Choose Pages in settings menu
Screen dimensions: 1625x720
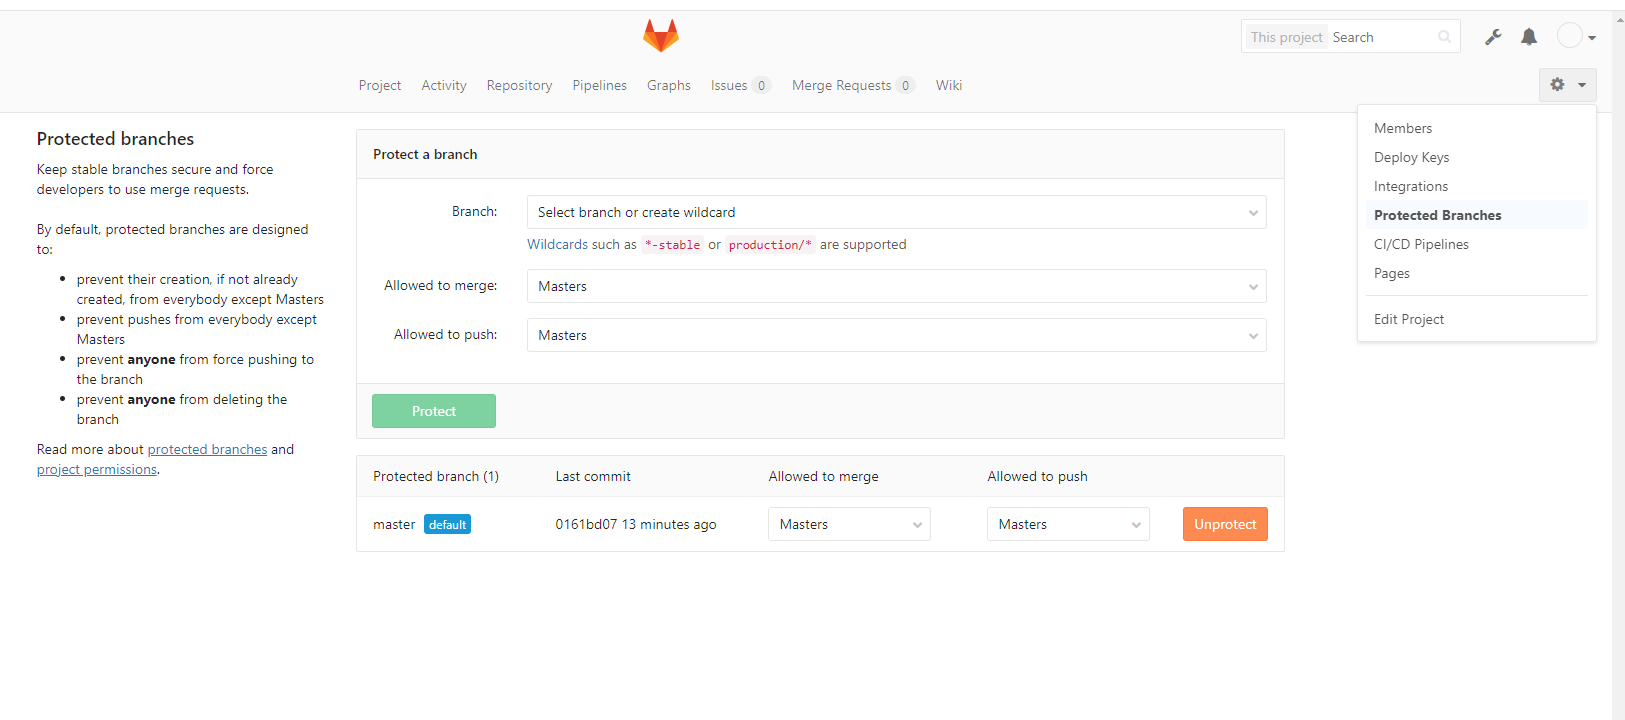pos(1476,273)
